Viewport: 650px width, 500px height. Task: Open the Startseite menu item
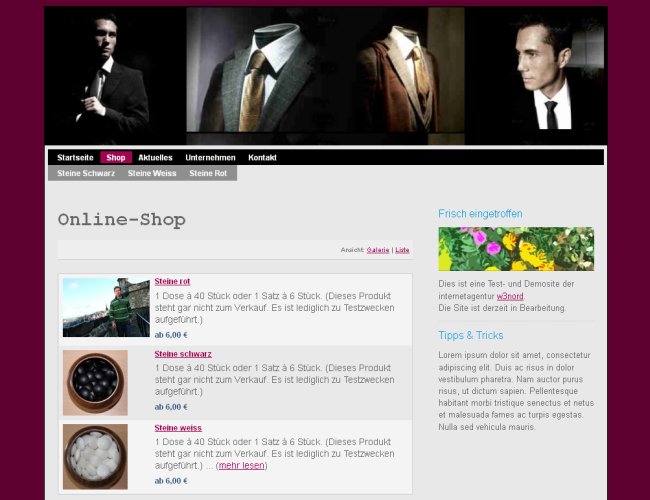click(75, 158)
